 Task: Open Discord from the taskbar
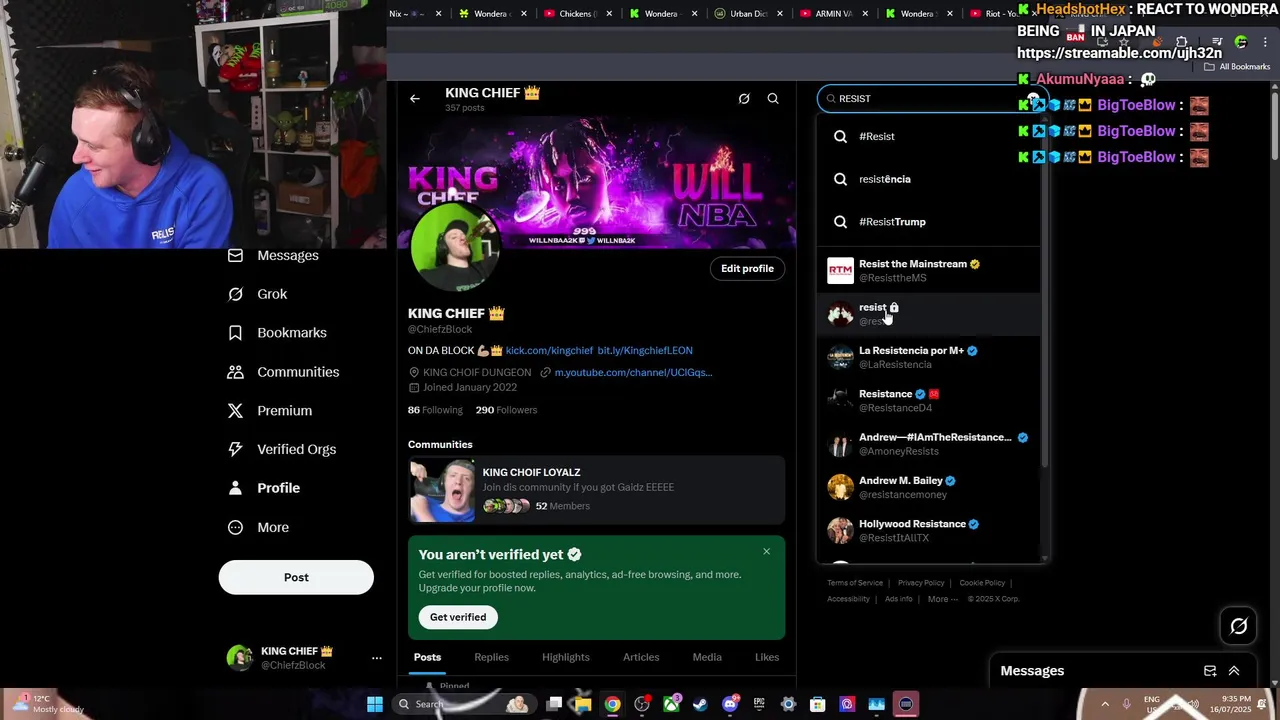pyautogui.click(x=730, y=704)
